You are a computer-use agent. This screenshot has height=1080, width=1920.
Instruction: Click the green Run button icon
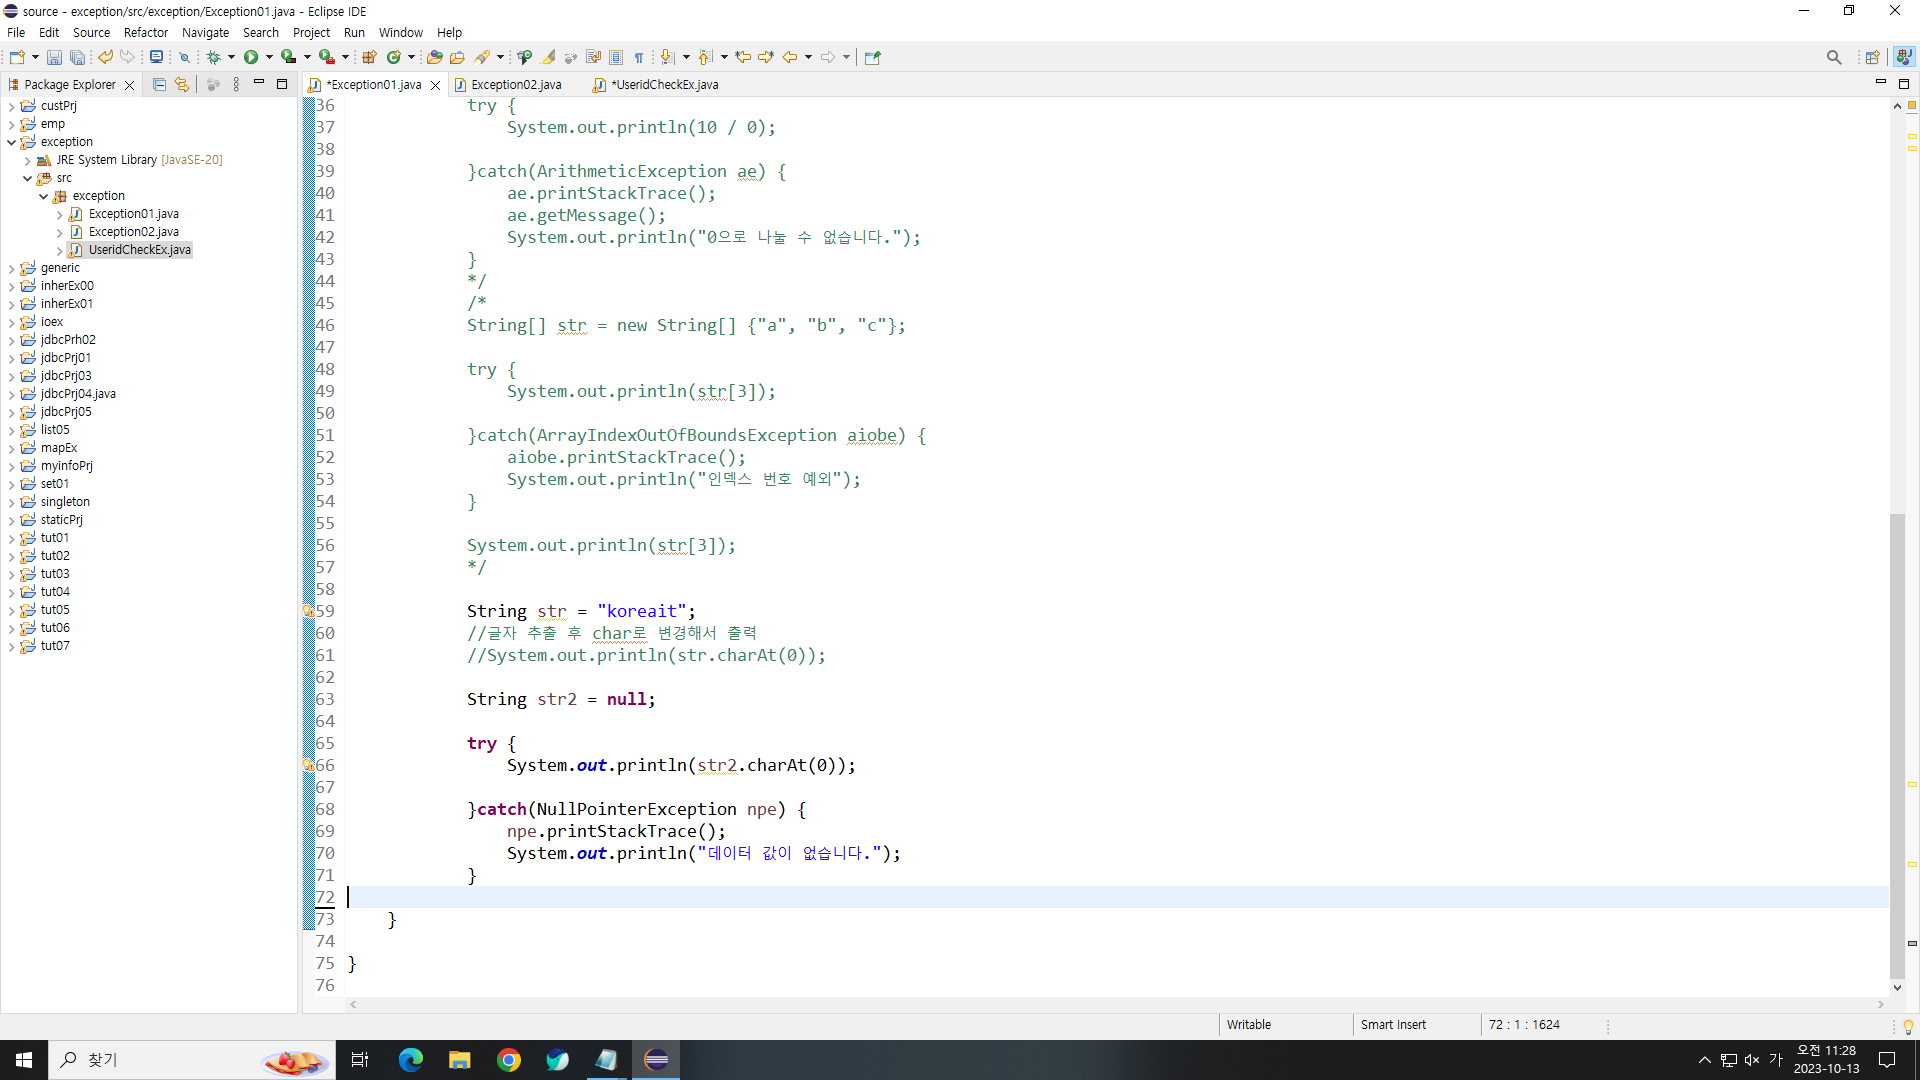click(251, 57)
